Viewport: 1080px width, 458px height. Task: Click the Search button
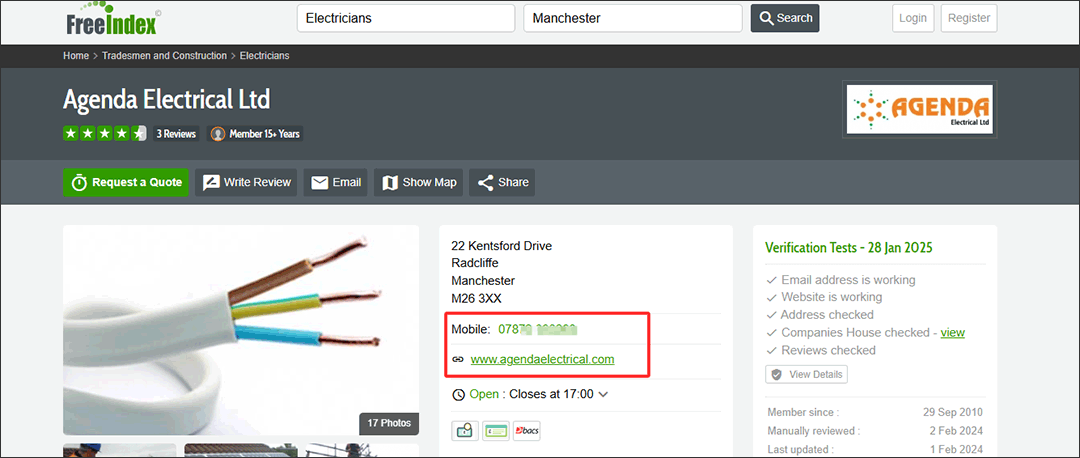pyautogui.click(x=785, y=19)
